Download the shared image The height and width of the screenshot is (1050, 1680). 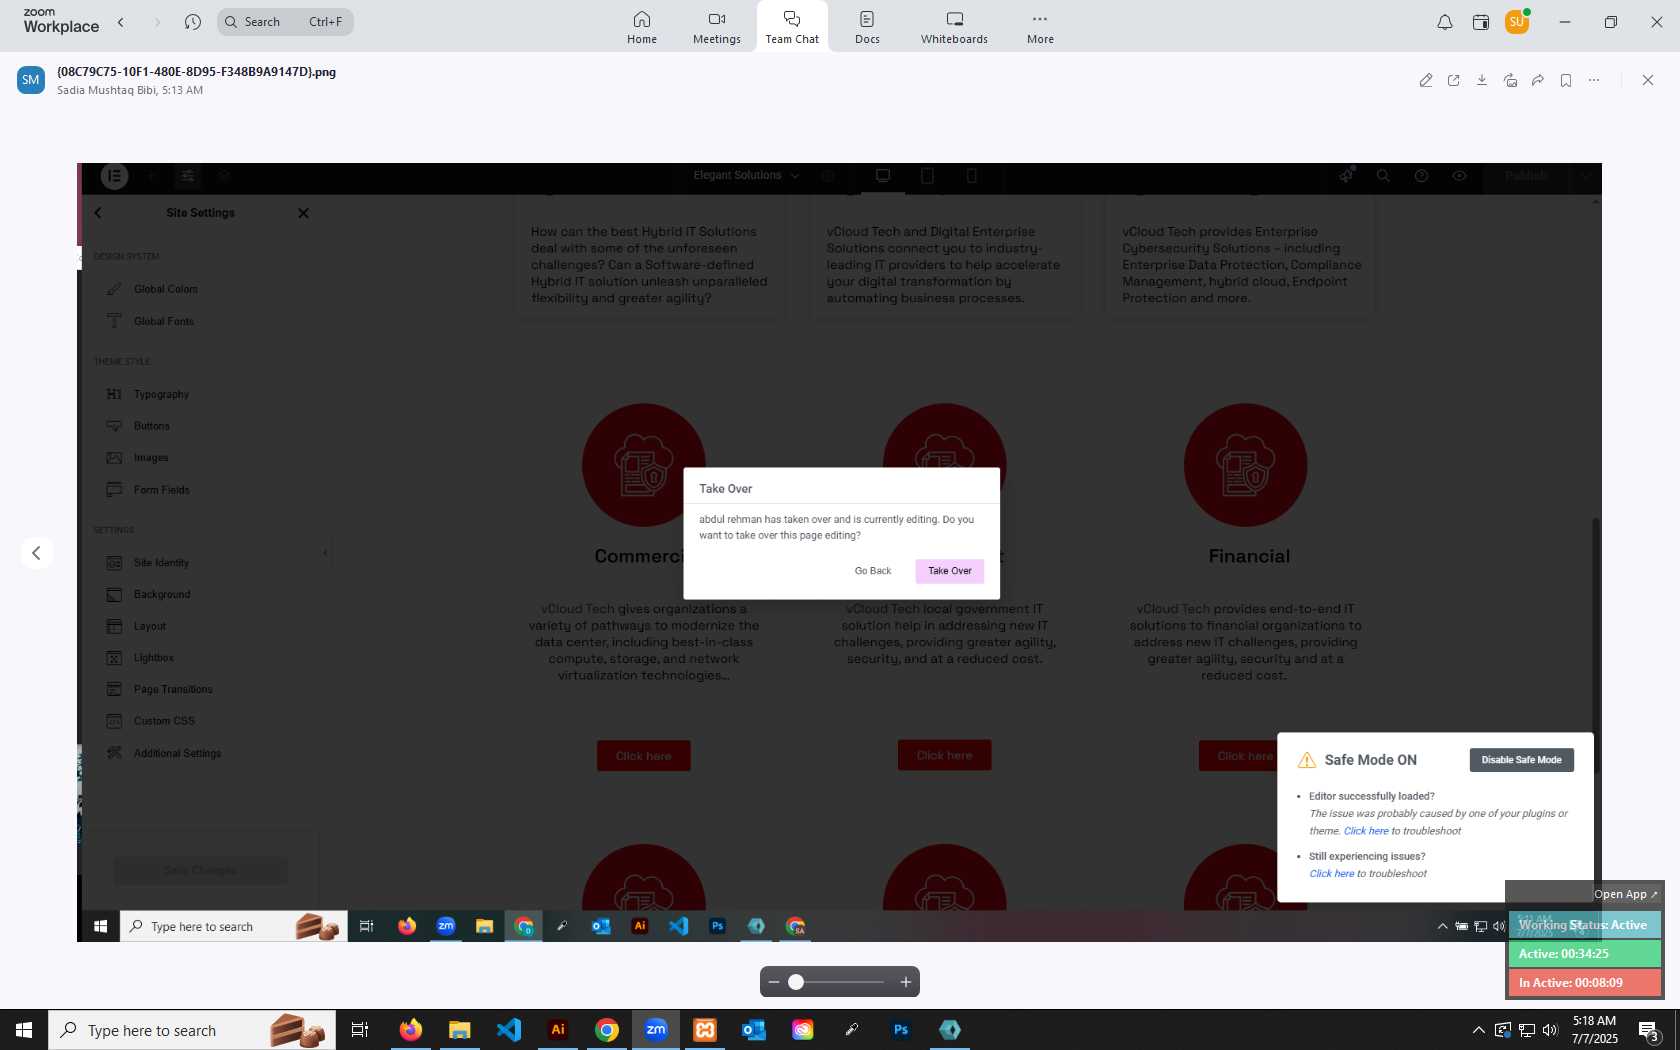point(1482,80)
